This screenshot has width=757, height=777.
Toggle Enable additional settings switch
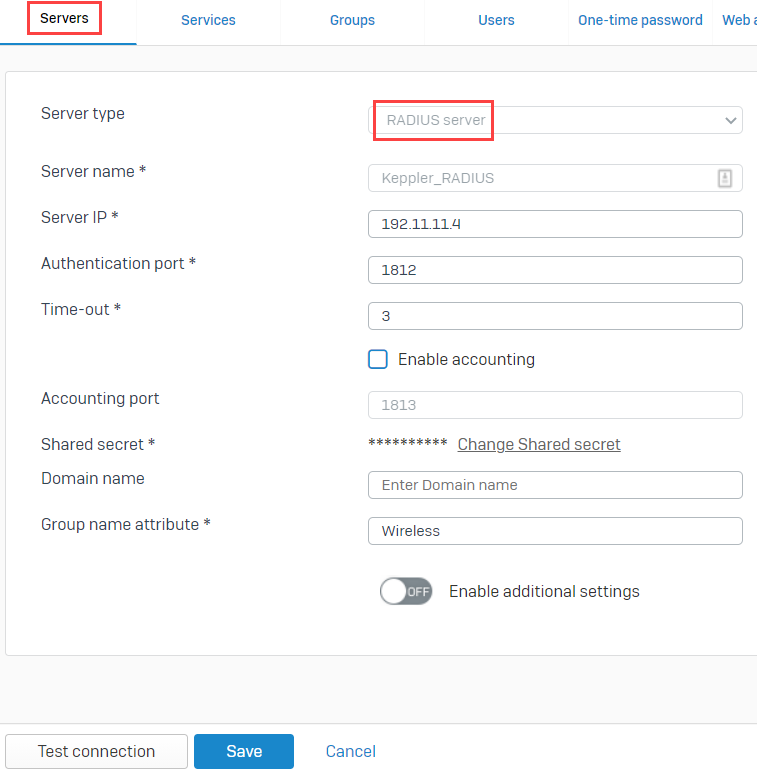click(406, 591)
